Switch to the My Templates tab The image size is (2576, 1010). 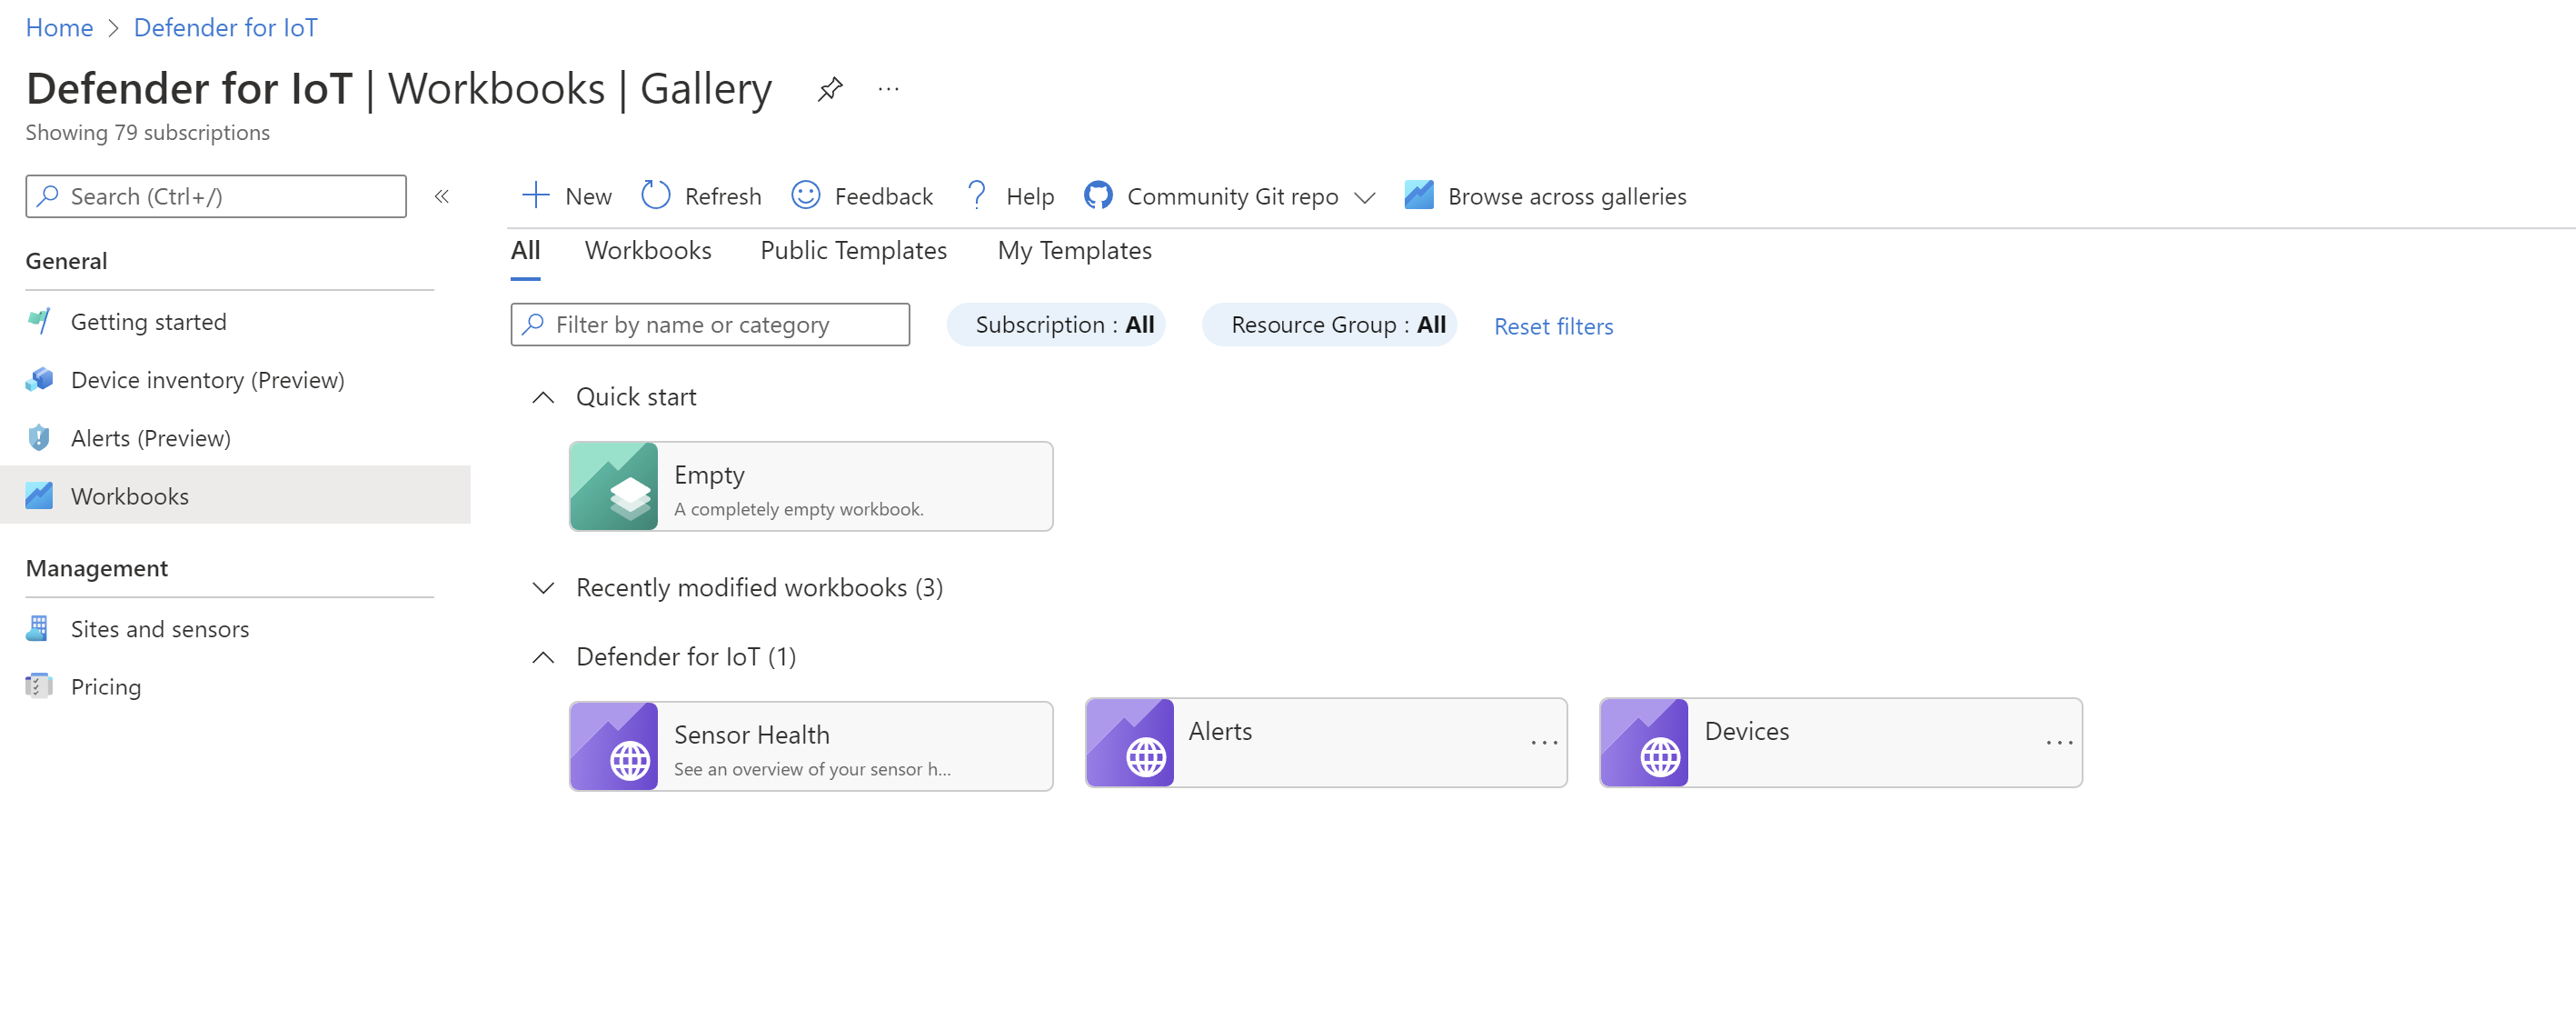tap(1074, 250)
